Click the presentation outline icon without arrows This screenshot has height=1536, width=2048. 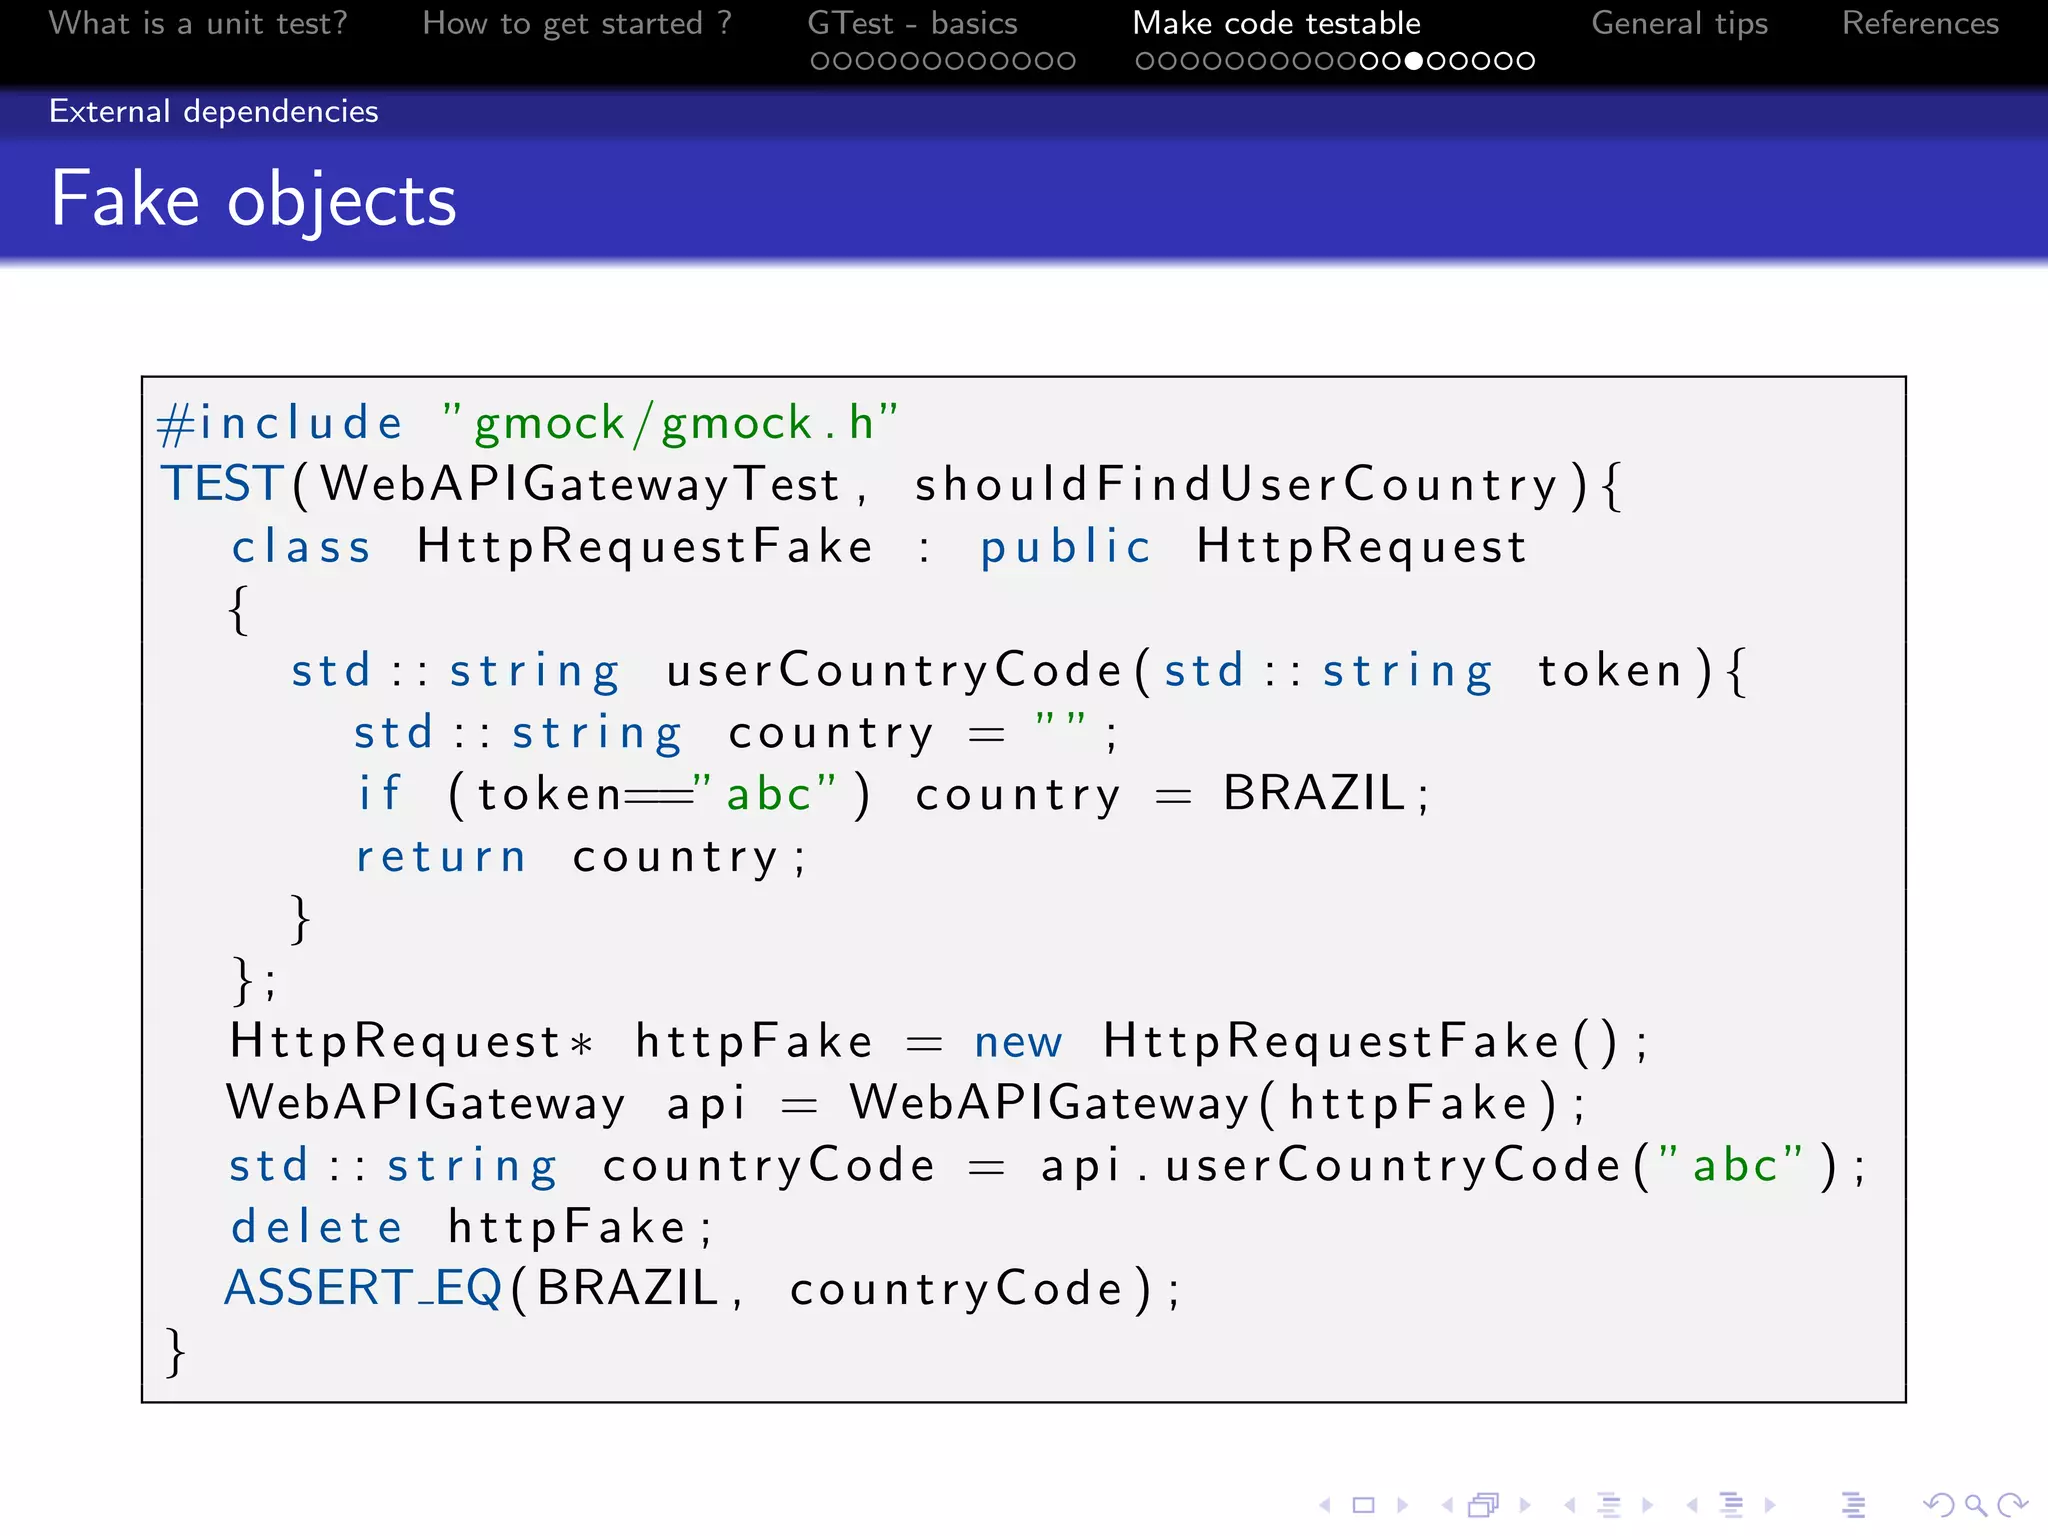[x=1853, y=1505]
